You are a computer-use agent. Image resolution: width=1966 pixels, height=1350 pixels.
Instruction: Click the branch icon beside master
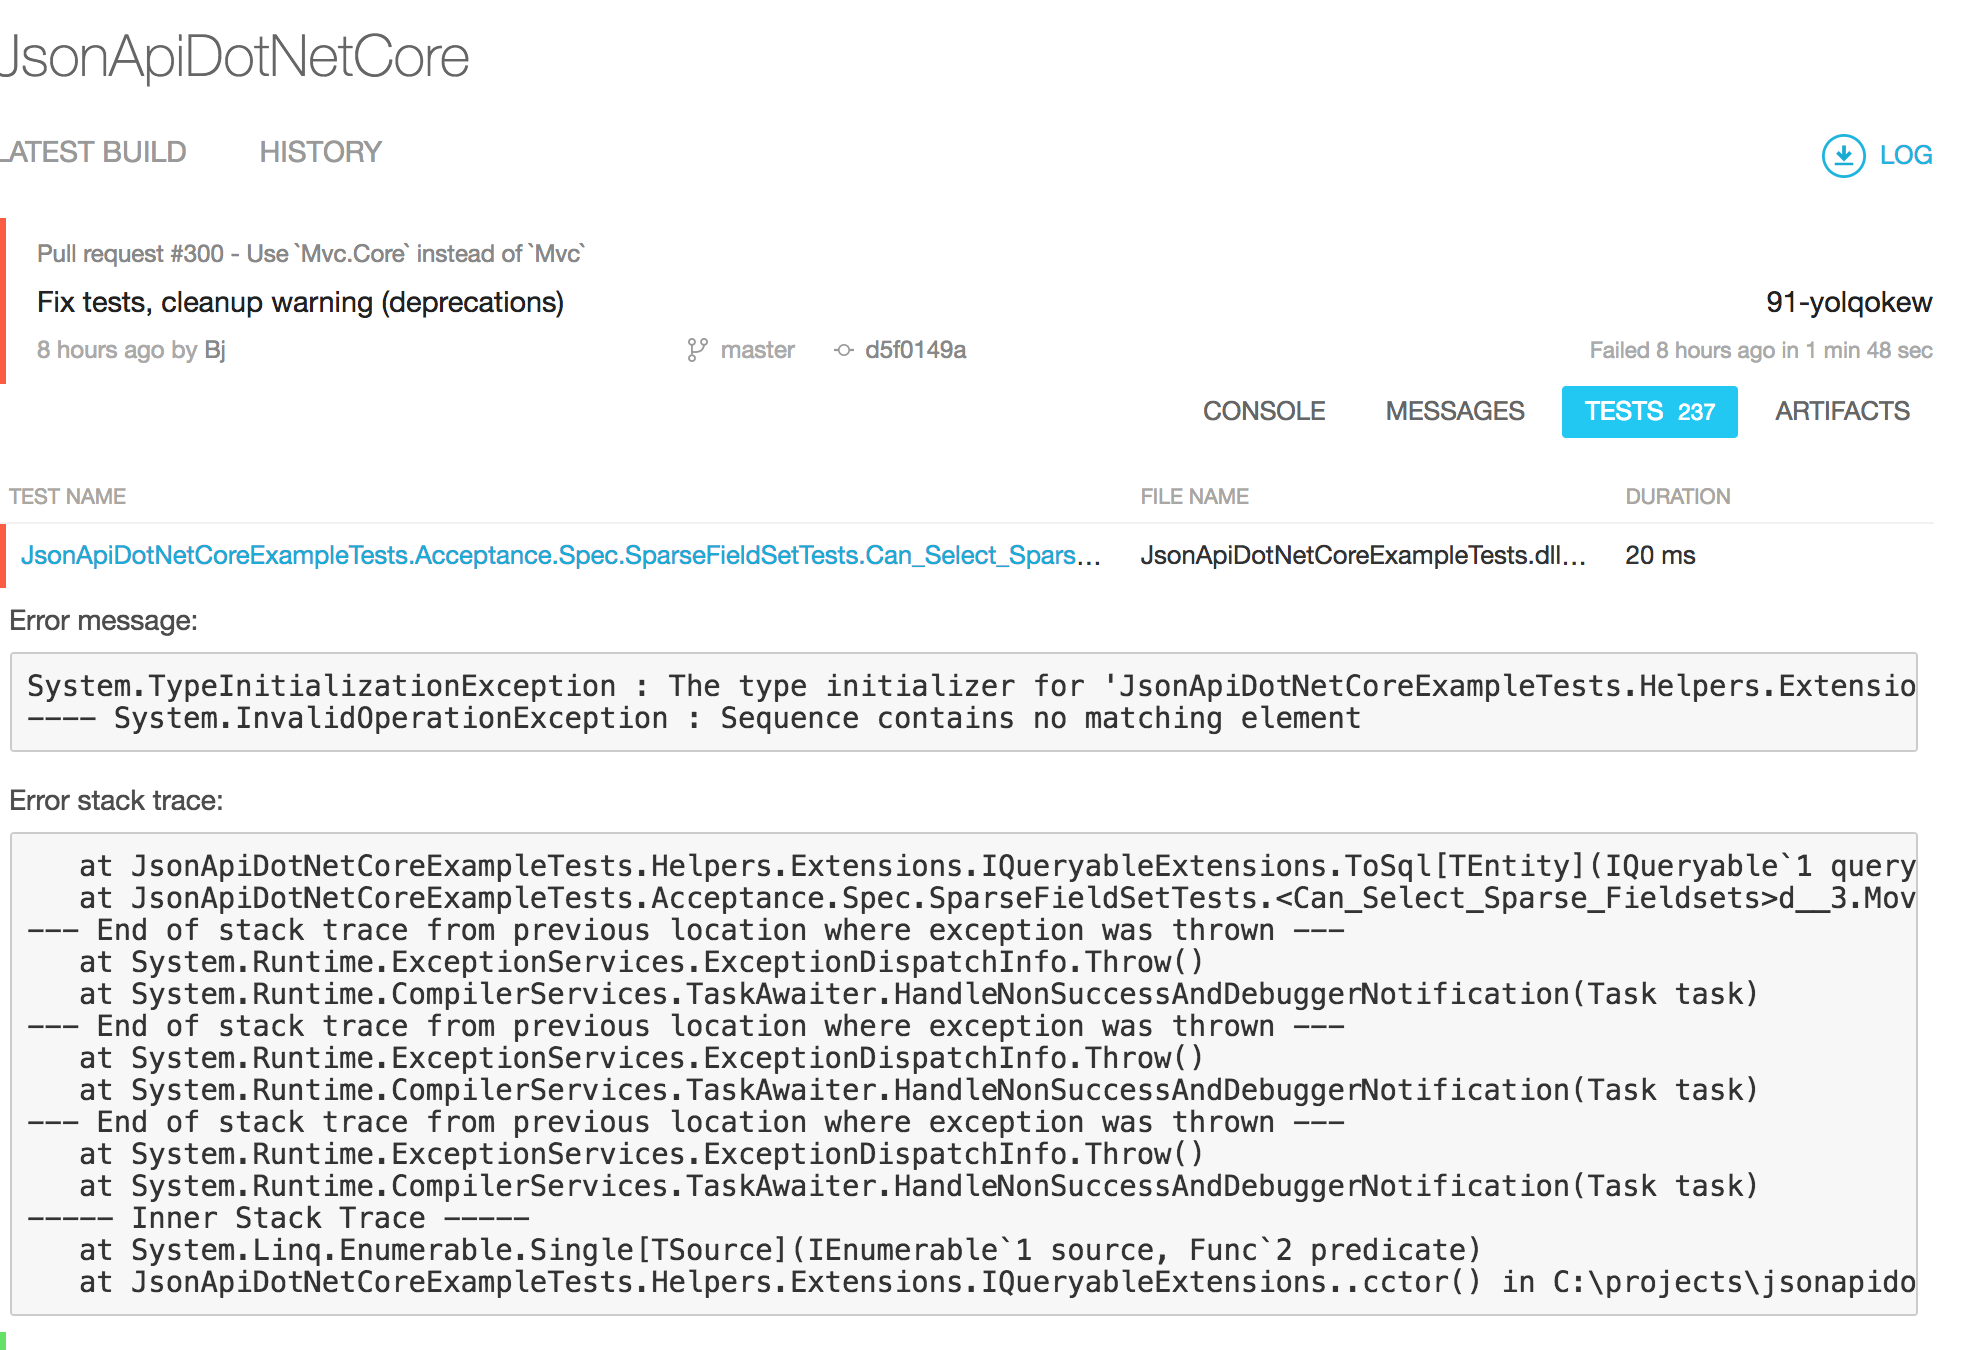point(697,350)
